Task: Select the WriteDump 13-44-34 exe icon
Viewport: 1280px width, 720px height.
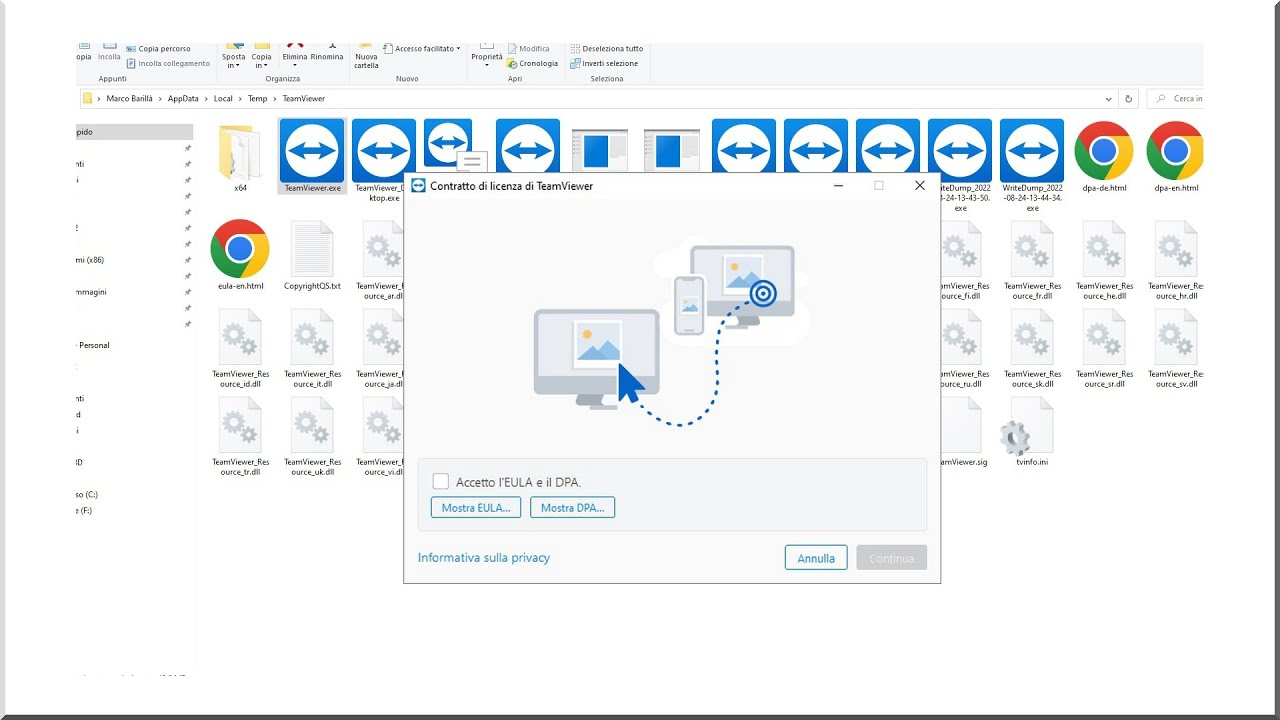Action: pyautogui.click(x=1032, y=165)
